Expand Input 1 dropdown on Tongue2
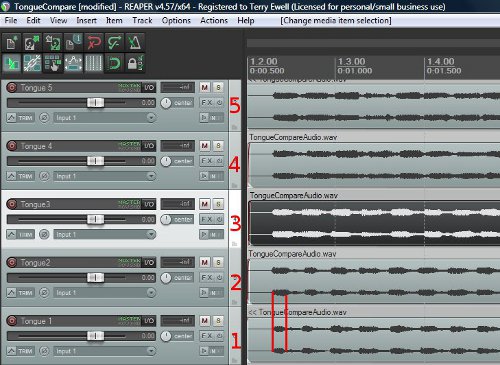500x365 pixels. tap(151, 293)
